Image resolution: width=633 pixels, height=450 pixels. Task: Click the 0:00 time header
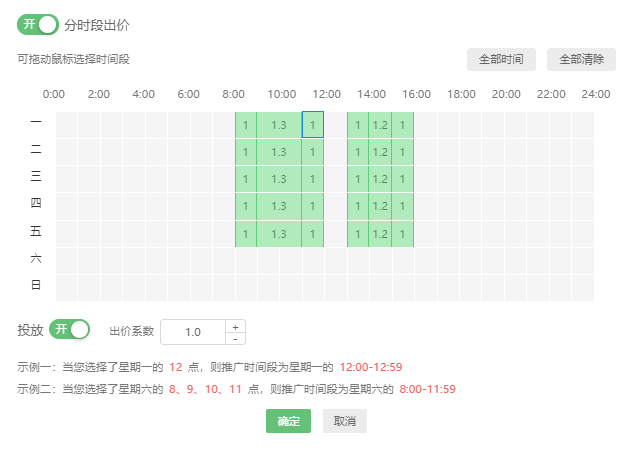[x=54, y=94]
